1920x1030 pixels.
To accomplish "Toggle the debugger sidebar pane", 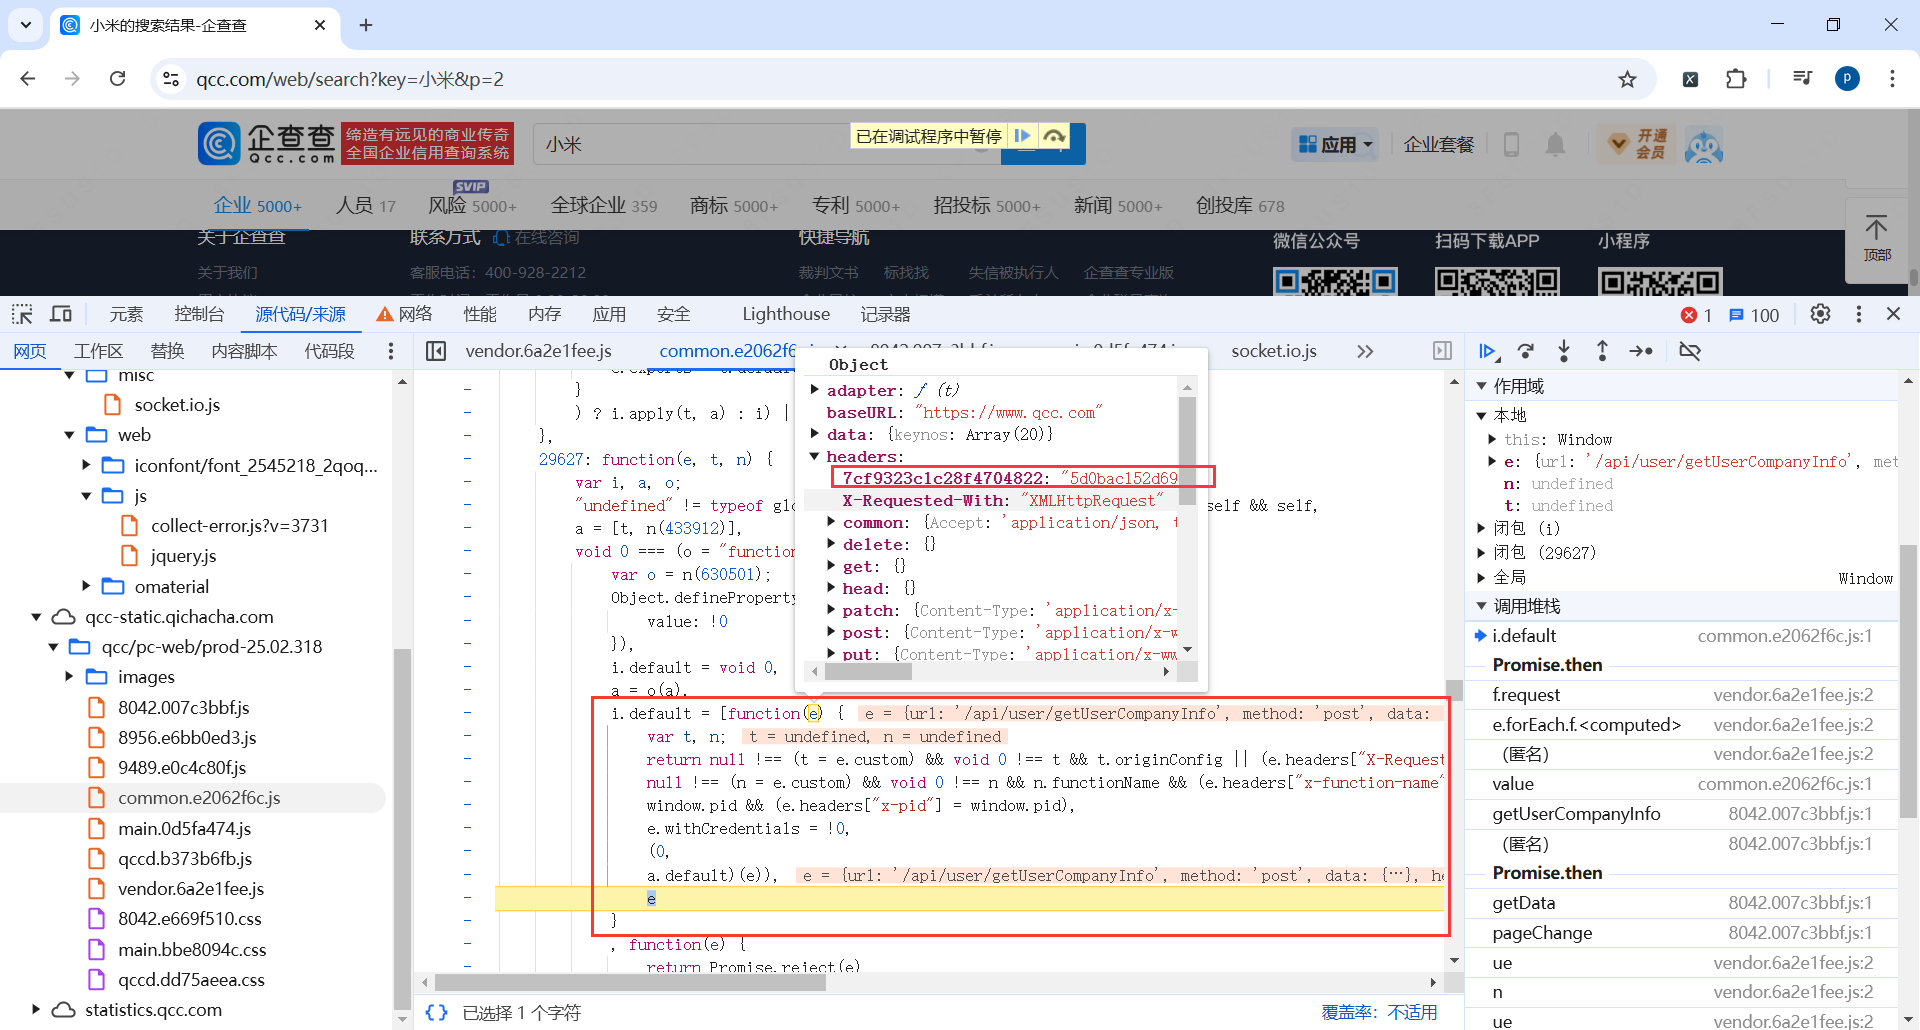I will pyautogui.click(x=1442, y=351).
